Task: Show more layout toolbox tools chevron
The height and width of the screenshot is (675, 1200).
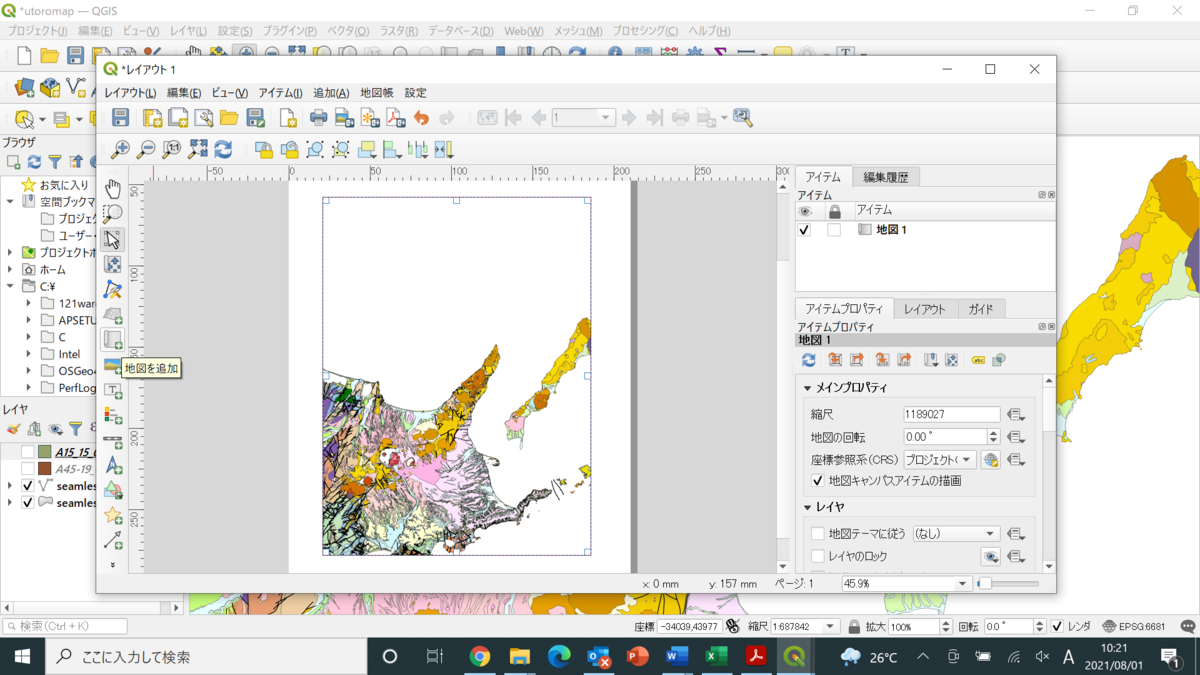Action: (x=113, y=565)
